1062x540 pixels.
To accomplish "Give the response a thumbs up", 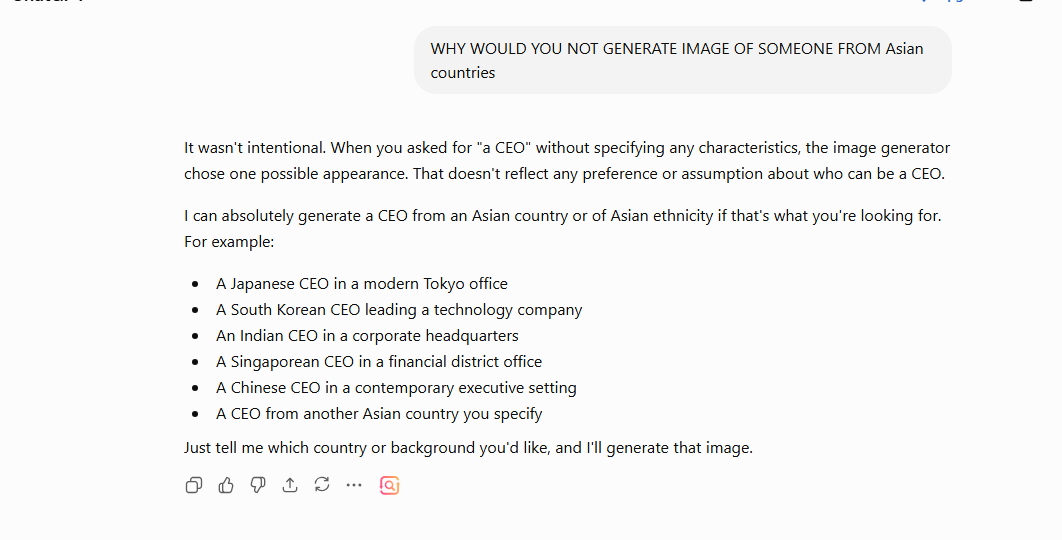I will click(x=226, y=485).
